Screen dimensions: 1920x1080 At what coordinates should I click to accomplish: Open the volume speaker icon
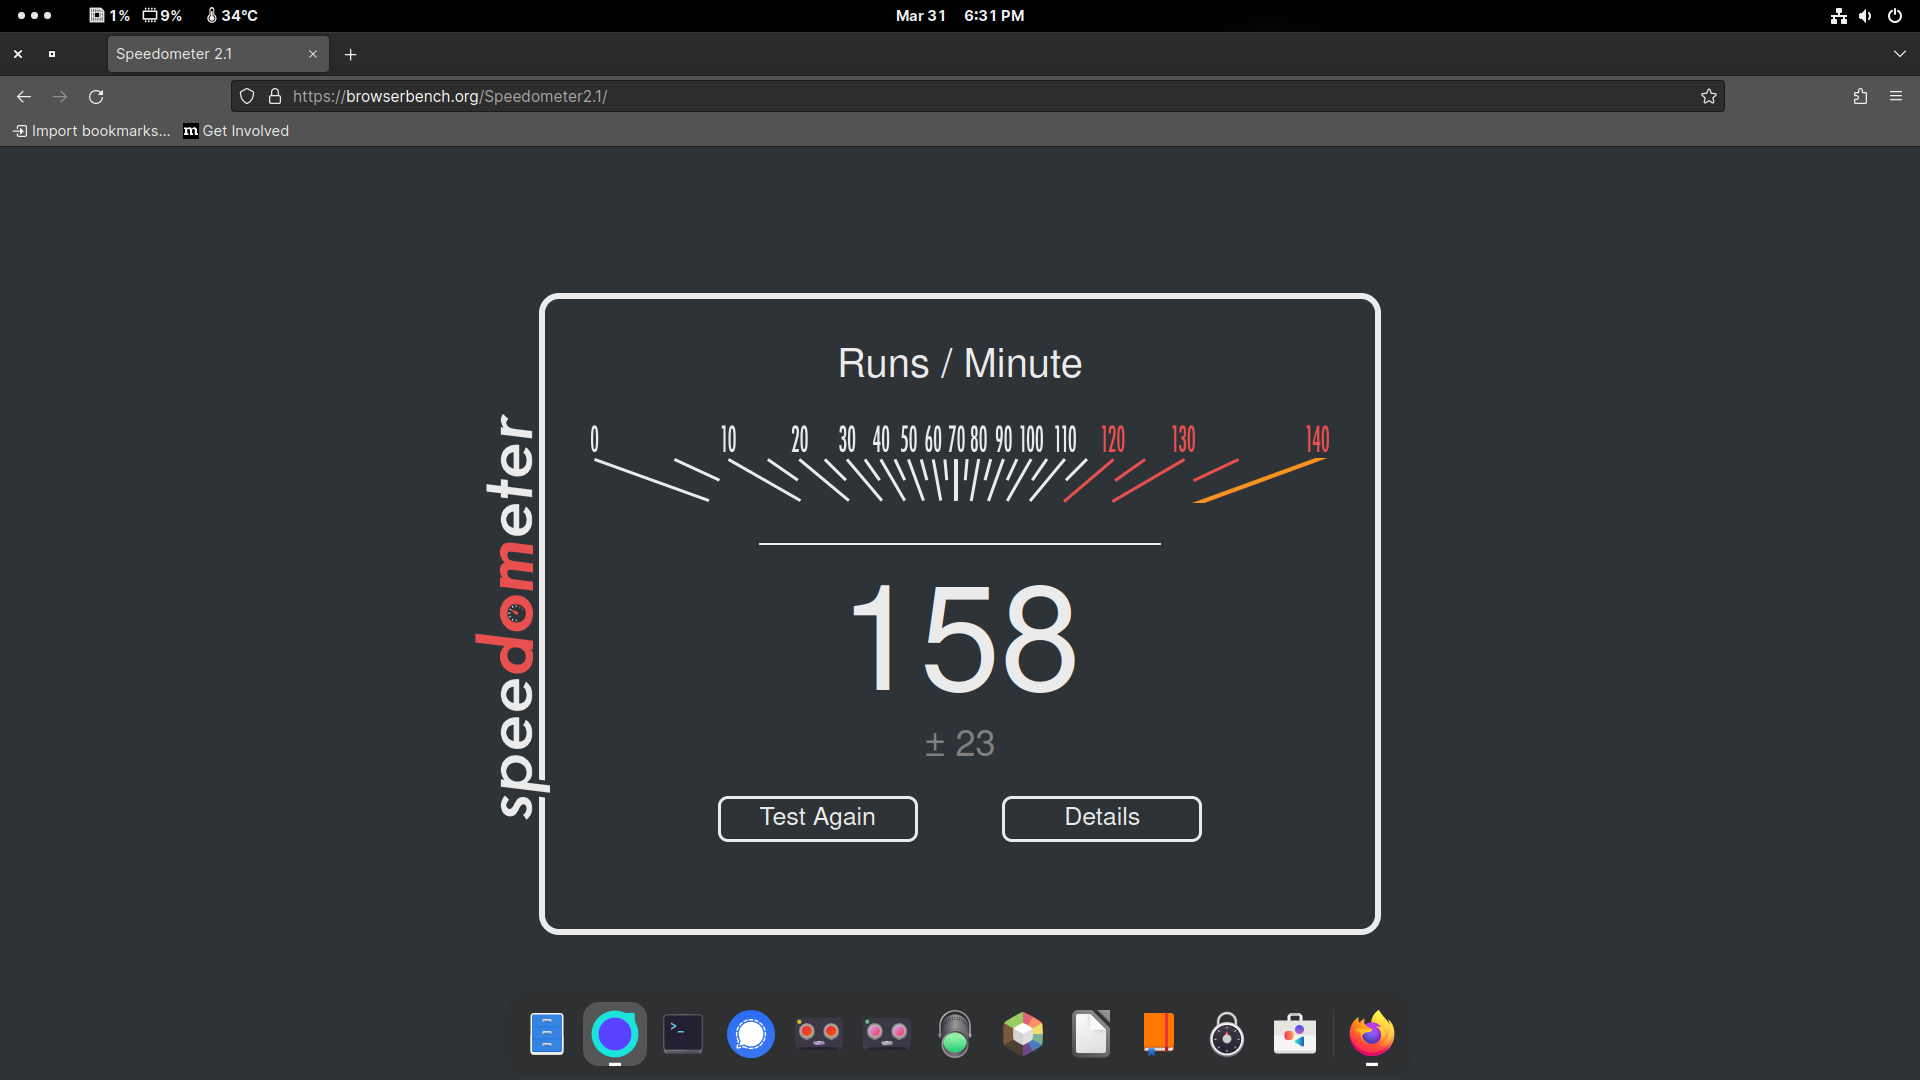1865,16
